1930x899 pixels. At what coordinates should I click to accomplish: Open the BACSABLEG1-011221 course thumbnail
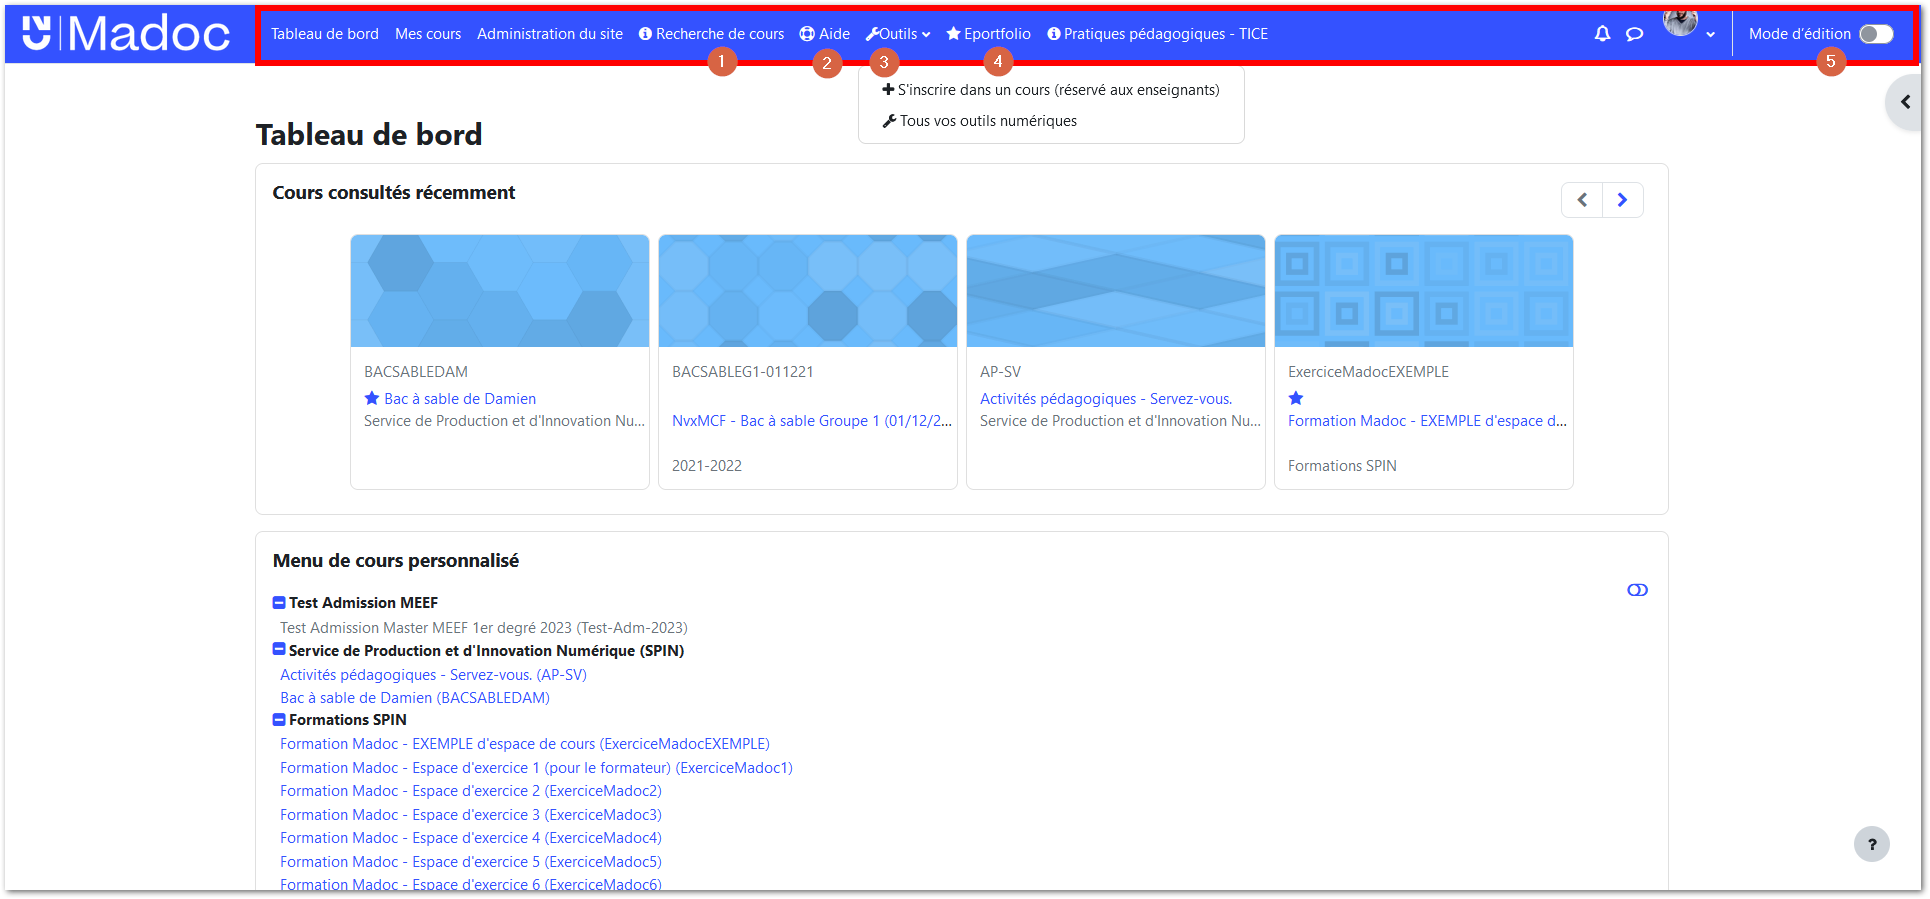(808, 291)
